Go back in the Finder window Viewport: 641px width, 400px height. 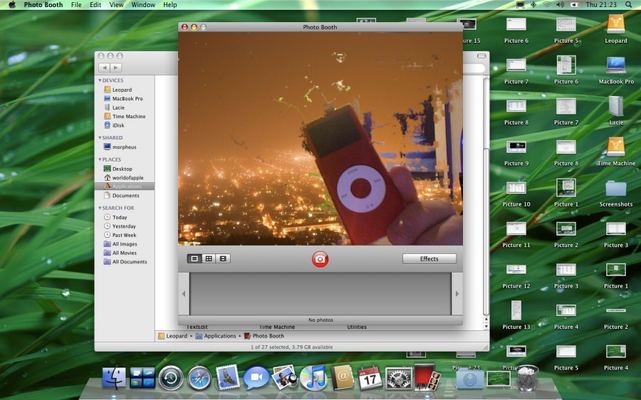coord(104,68)
